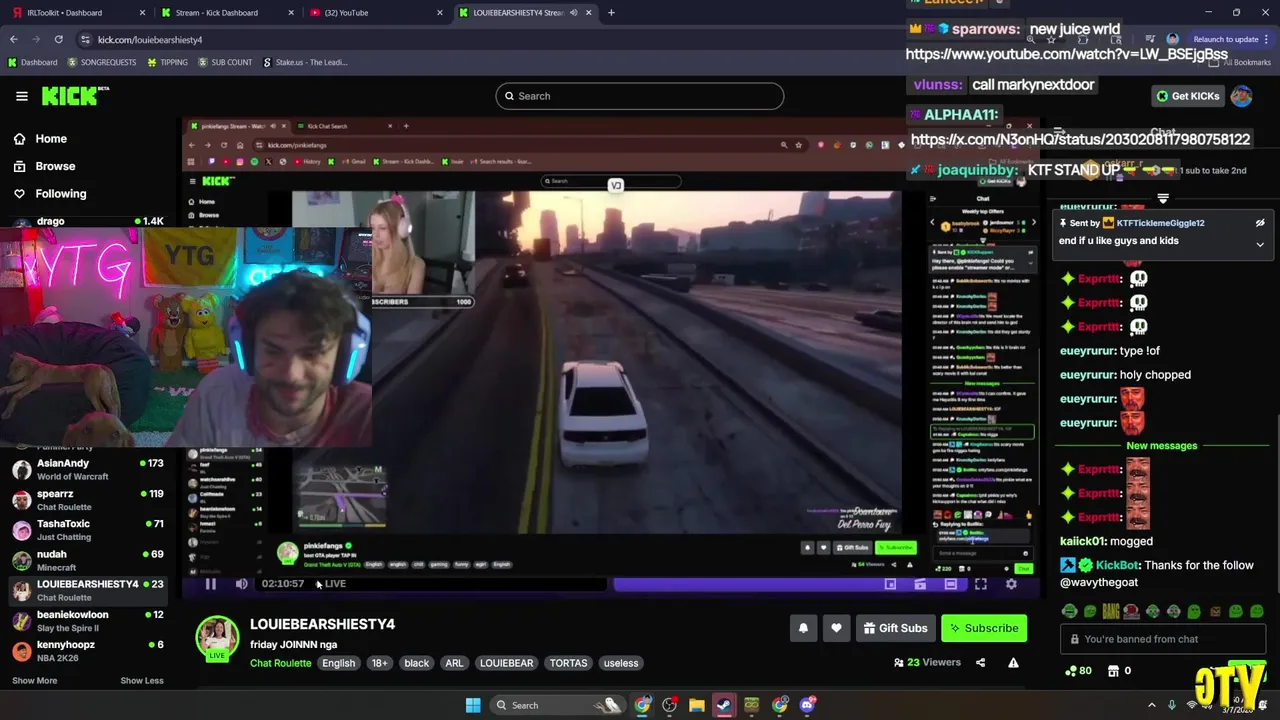The image size is (1280, 720).
Task: Click Show More in the sidebar
Action: (34, 681)
